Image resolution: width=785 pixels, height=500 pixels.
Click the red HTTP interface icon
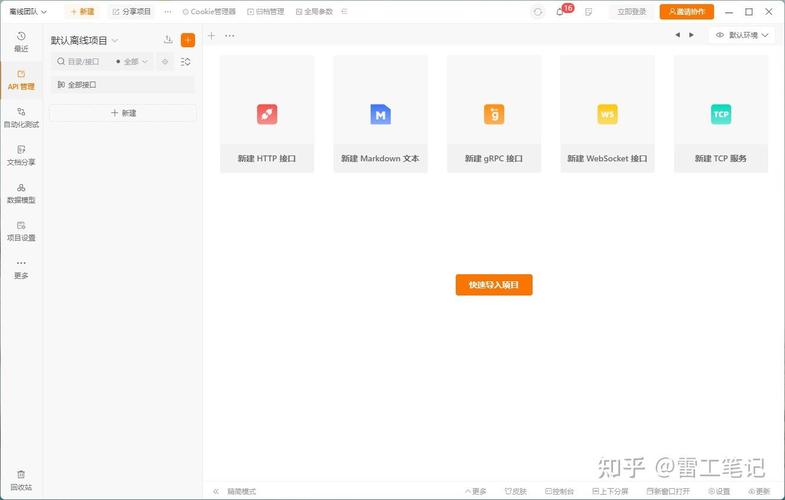click(x=267, y=114)
